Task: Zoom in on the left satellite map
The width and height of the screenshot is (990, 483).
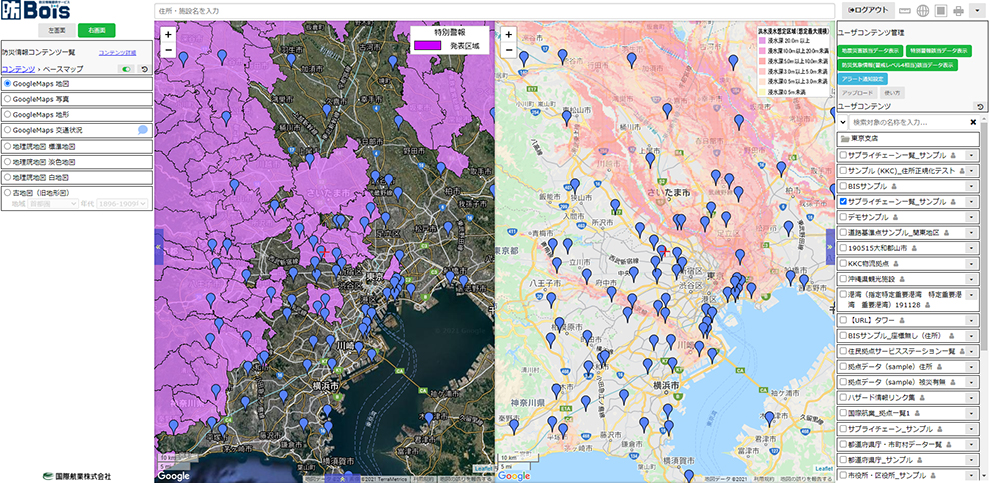Action: coord(168,35)
